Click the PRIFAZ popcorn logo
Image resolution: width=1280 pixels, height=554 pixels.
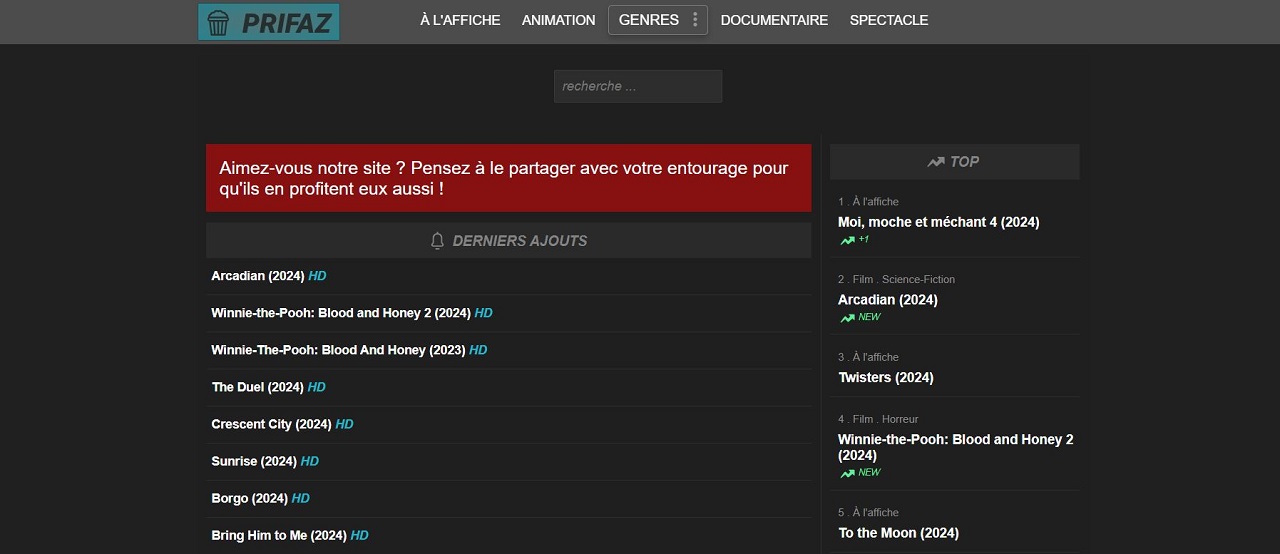coord(268,22)
